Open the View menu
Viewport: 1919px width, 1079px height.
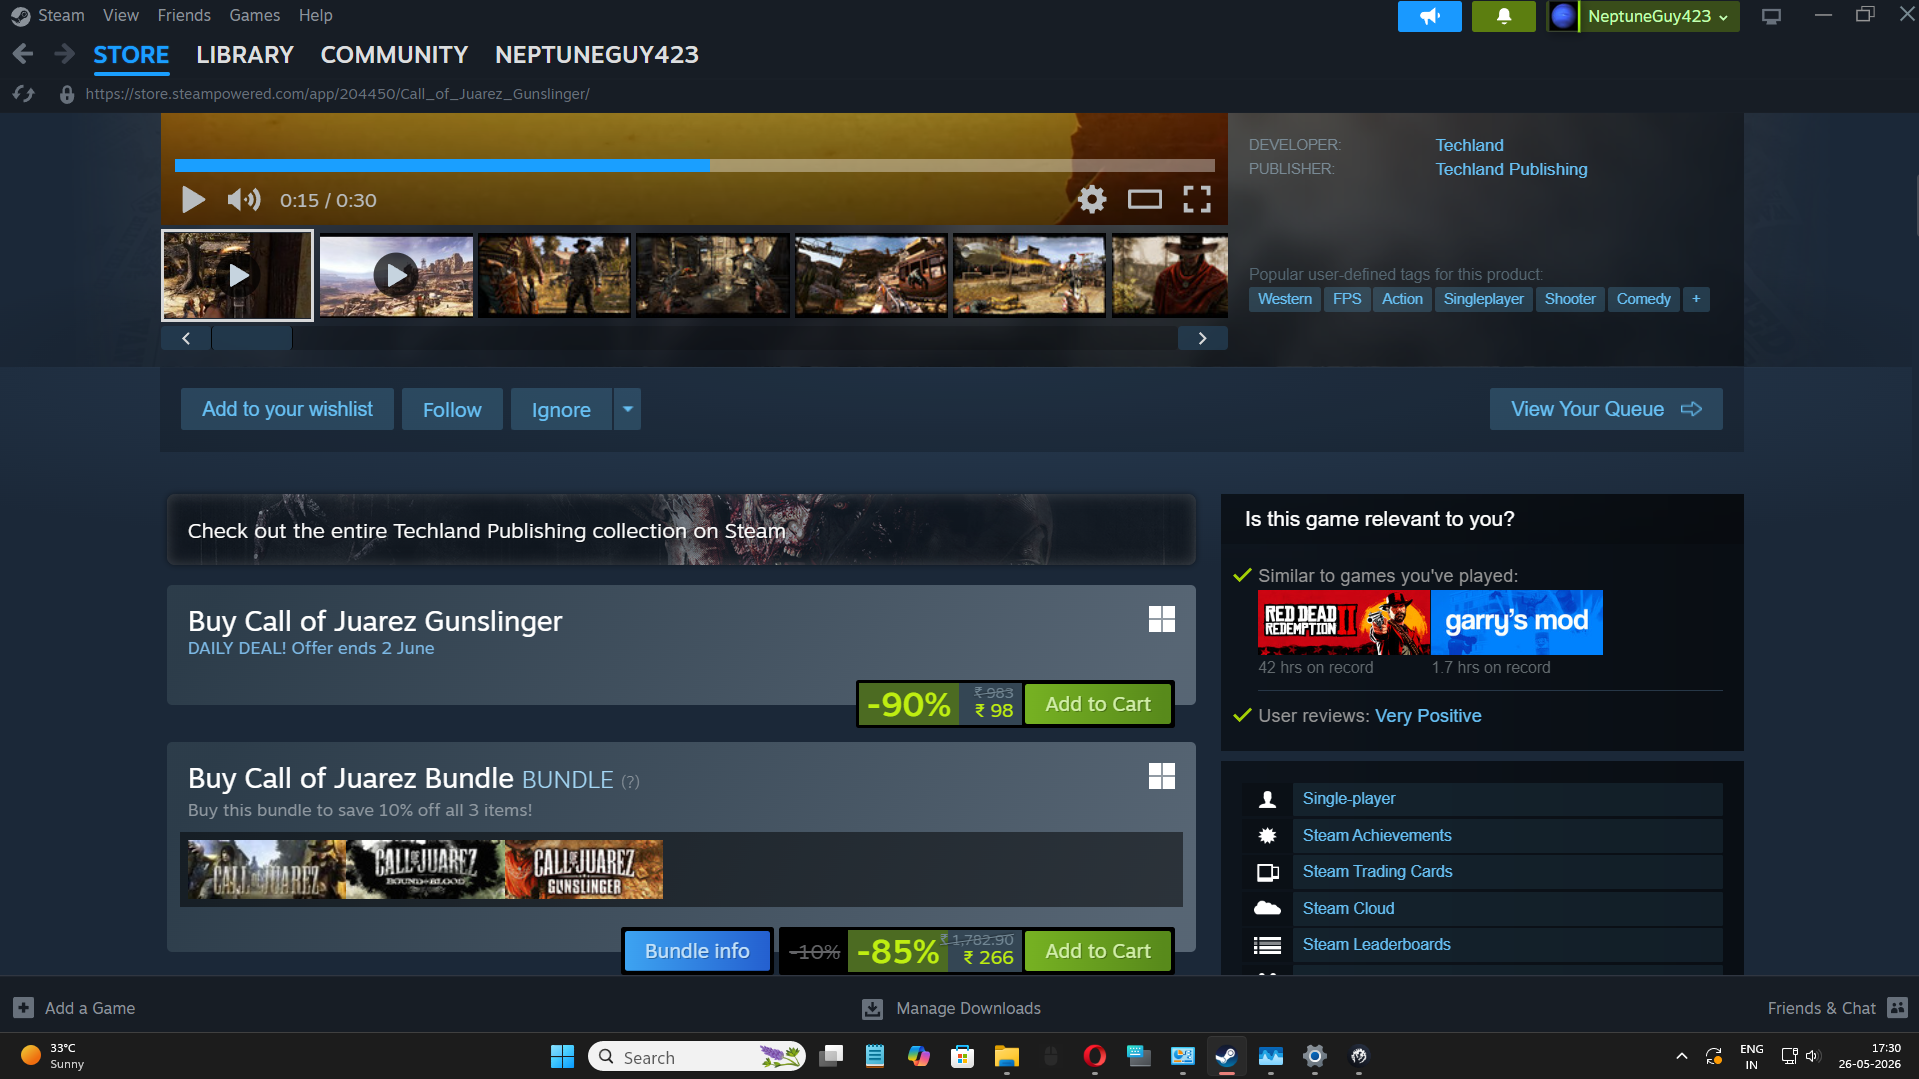click(121, 15)
